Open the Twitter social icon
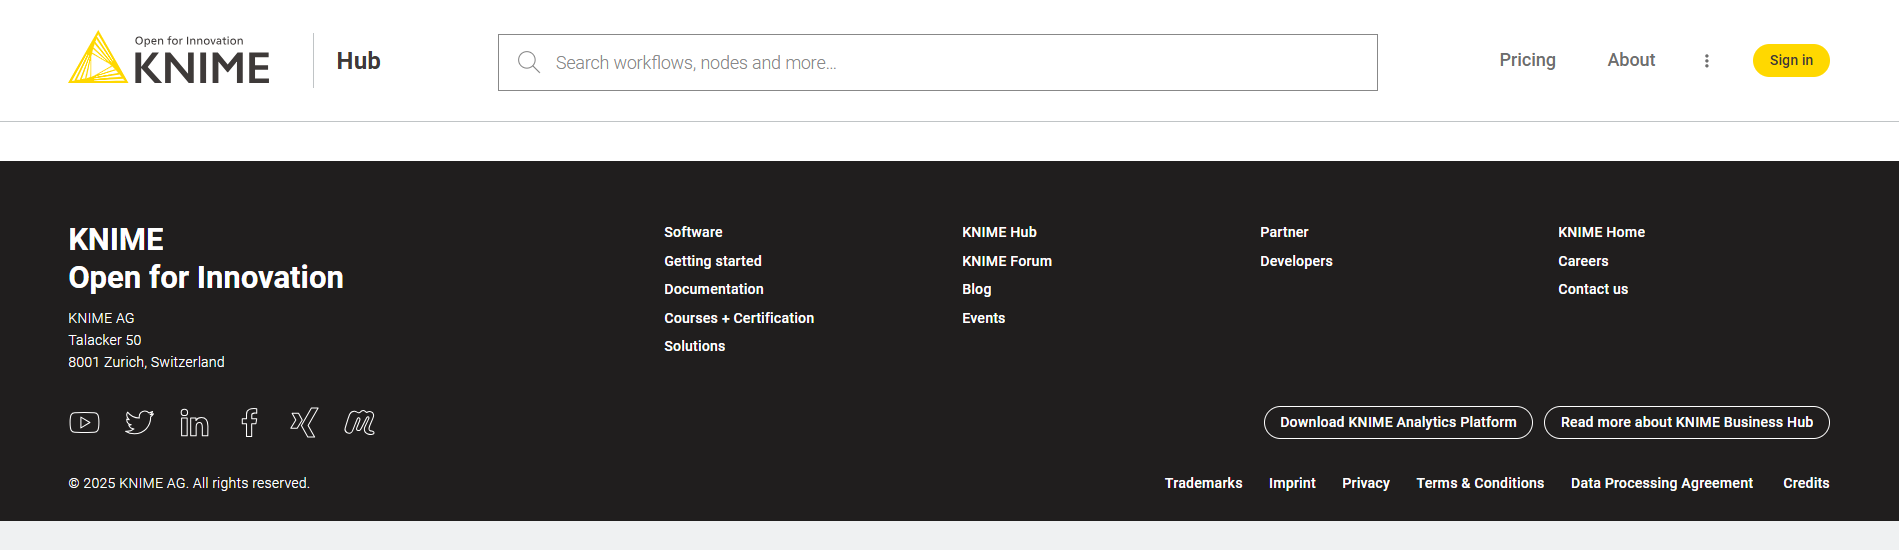This screenshot has height=550, width=1899. tap(139, 423)
